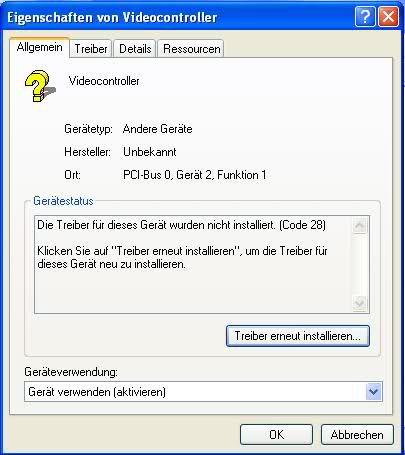The height and width of the screenshot is (455, 405).
Task: Open the Details tab
Action: pyautogui.click(x=135, y=49)
